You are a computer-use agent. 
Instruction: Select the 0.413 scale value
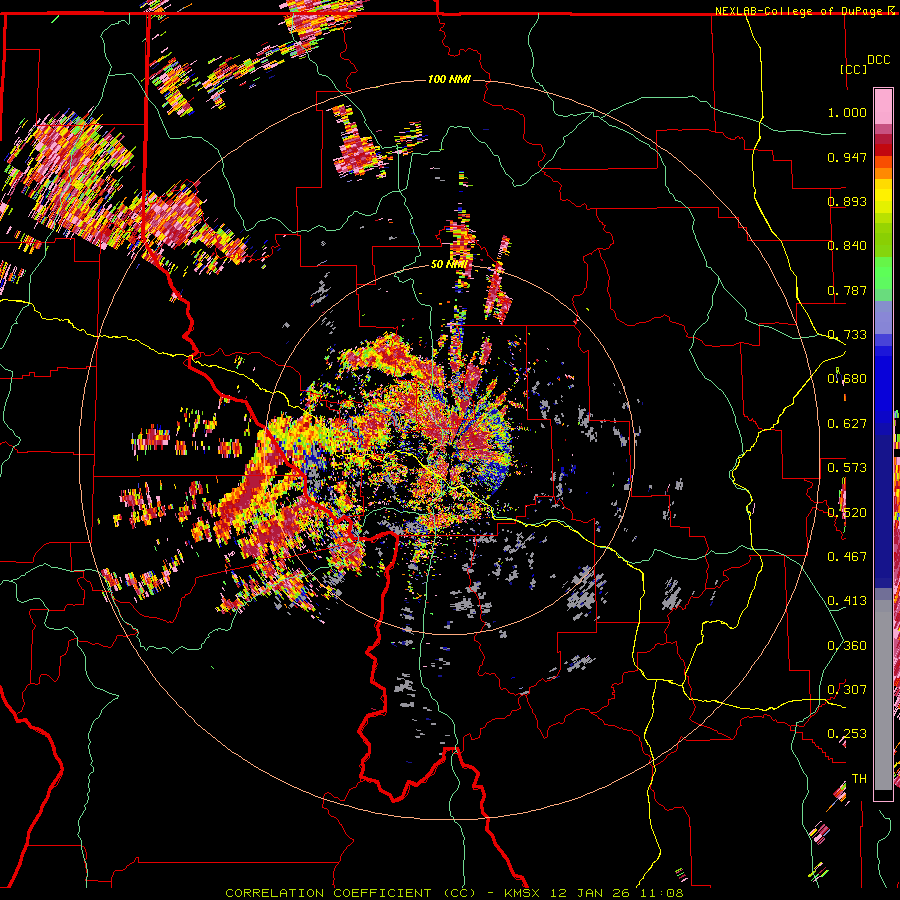point(847,601)
